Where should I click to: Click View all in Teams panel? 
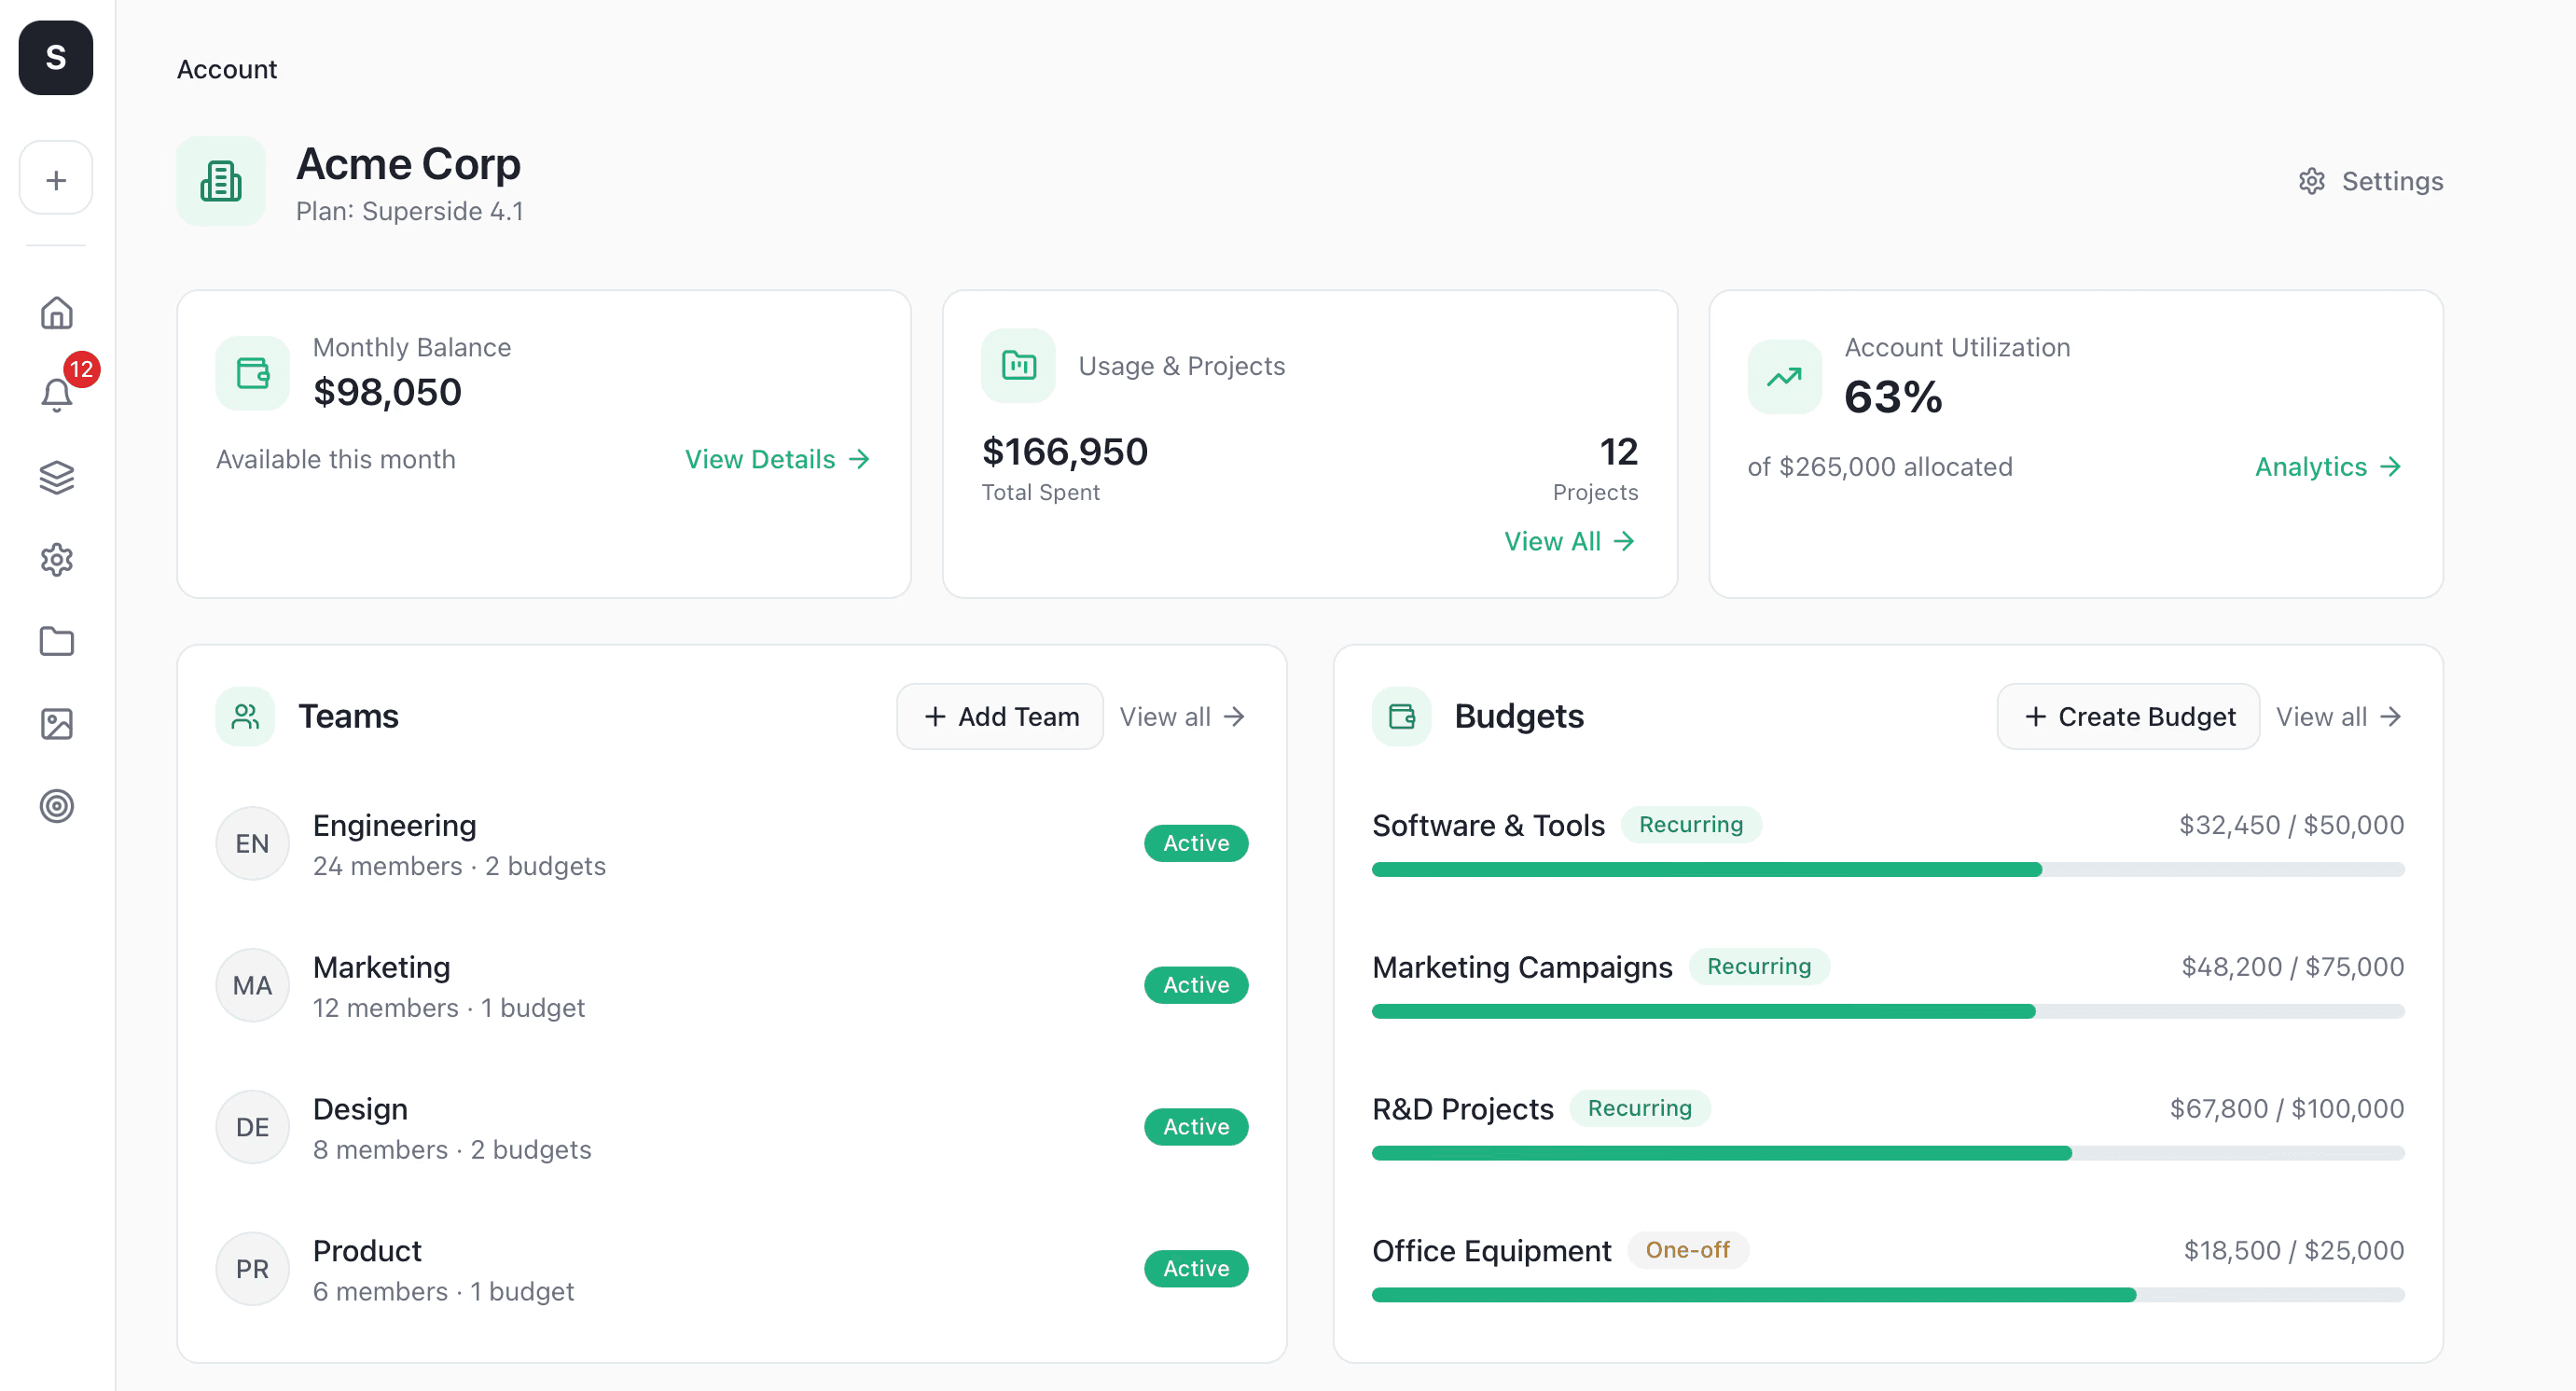(1182, 716)
